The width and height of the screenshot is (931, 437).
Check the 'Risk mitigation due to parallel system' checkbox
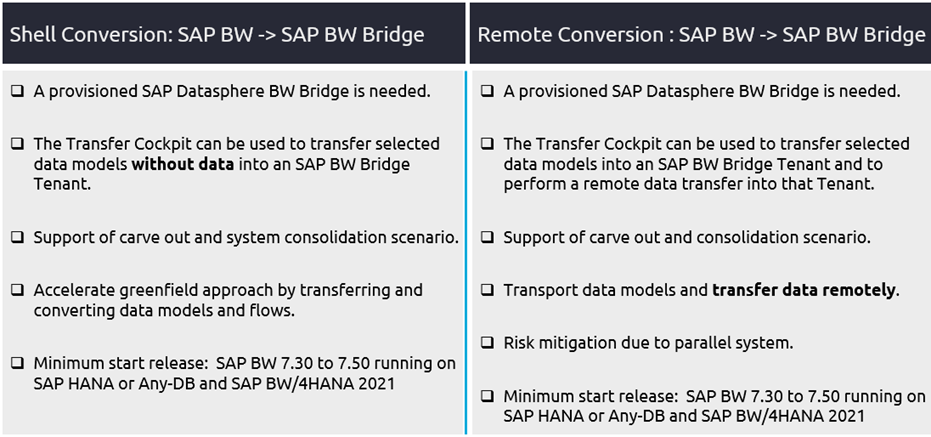coord(487,343)
